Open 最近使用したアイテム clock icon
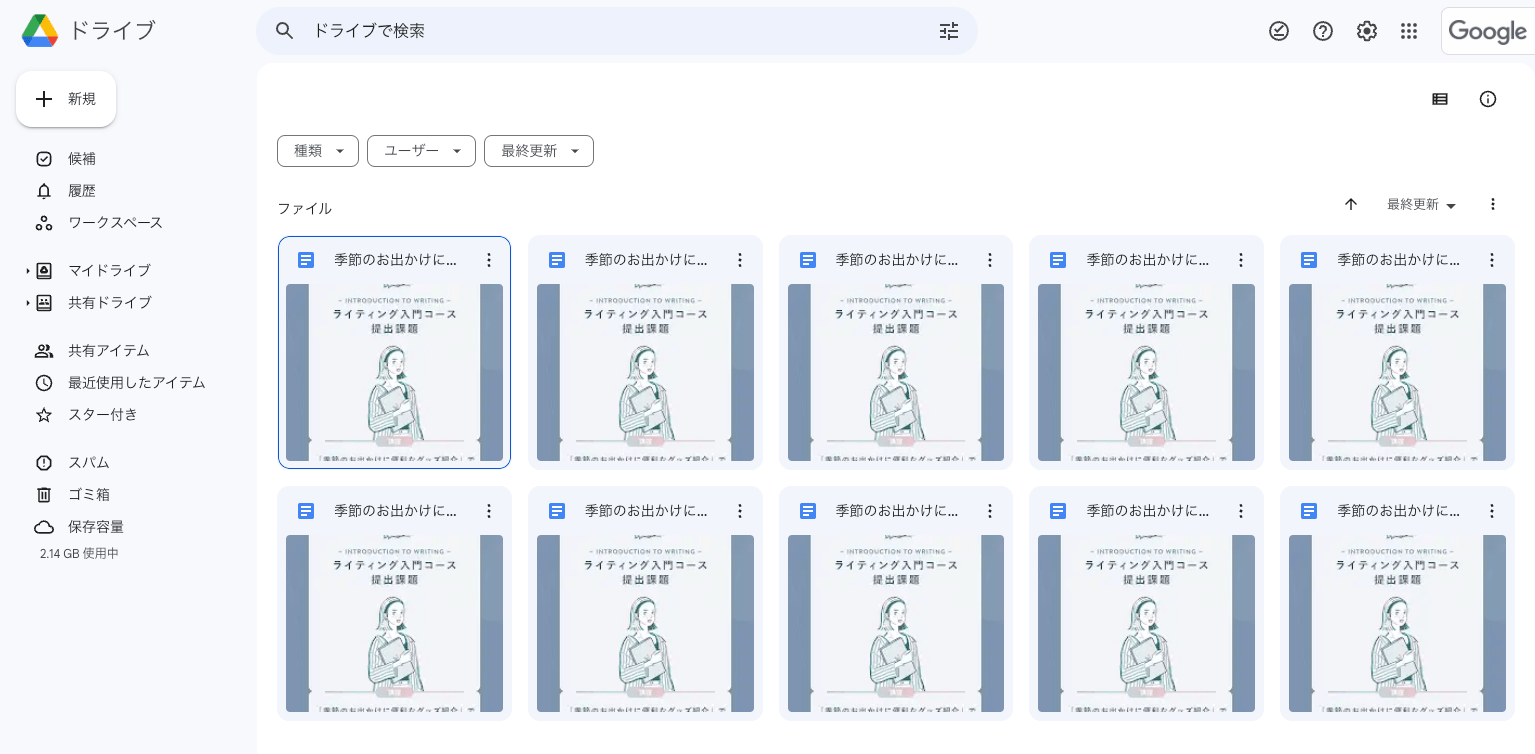 coord(44,383)
